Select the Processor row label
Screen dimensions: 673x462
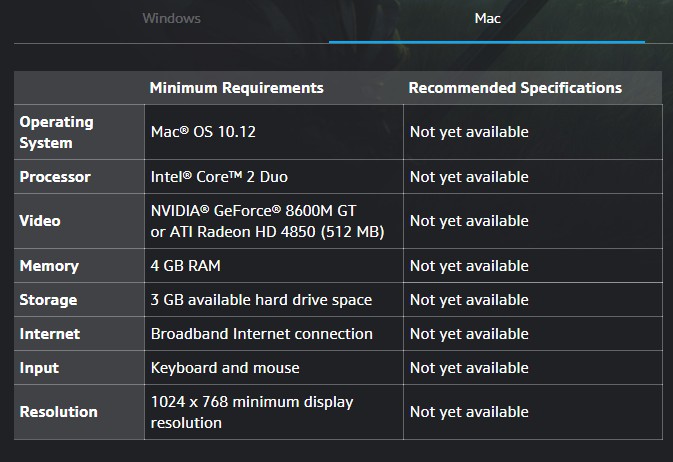(55, 177)
